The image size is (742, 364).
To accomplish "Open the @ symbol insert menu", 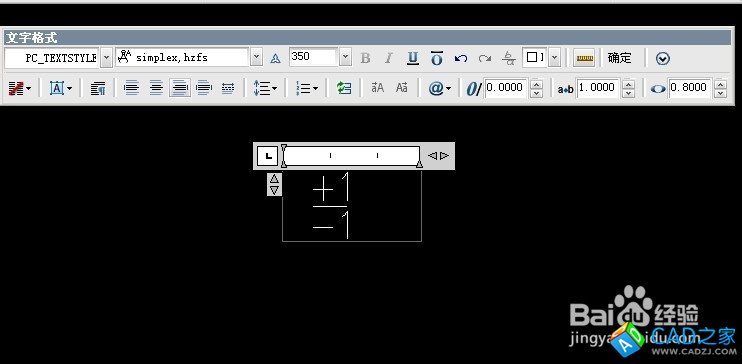I will click(440, 88).
